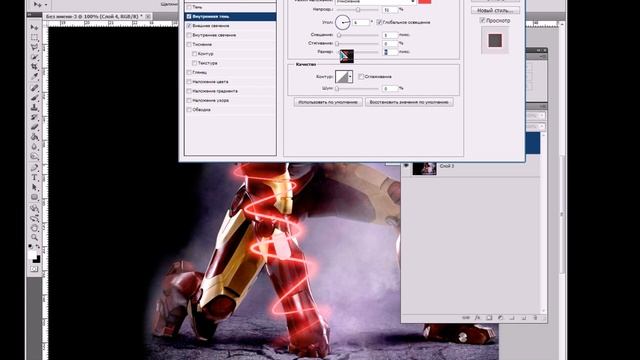
Task: Open the layer opacity dropdown in Layers panel
Action: [x=542, y=116]
